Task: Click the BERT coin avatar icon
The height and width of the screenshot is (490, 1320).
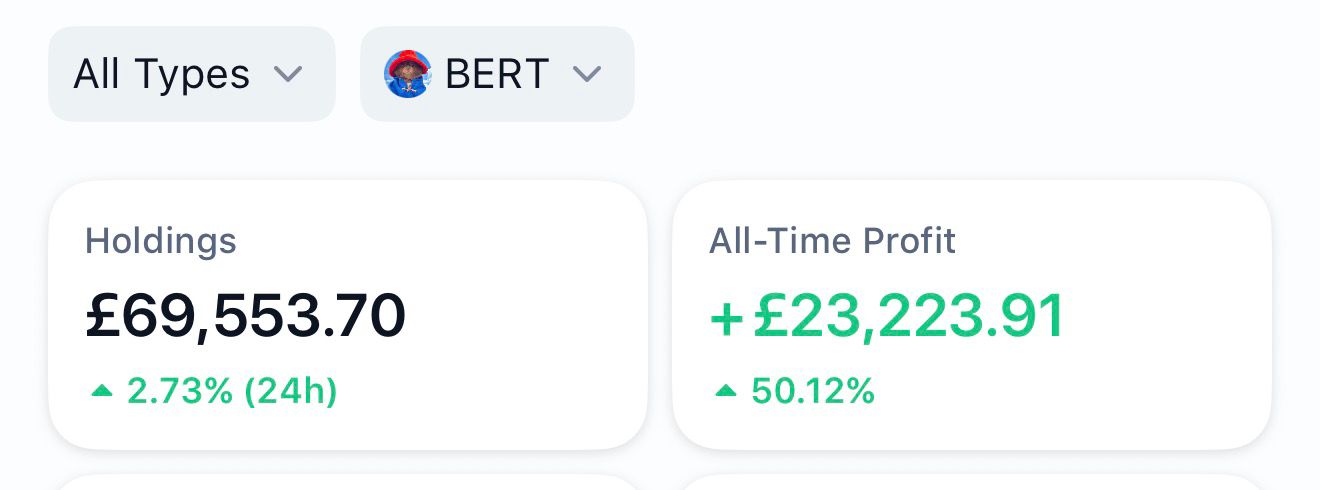Action: coord(407,74)
